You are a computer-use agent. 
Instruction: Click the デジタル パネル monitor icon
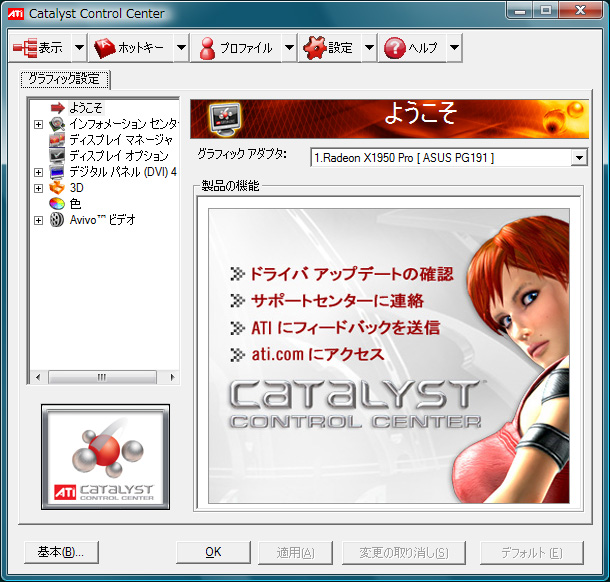[x=57, y=172]
